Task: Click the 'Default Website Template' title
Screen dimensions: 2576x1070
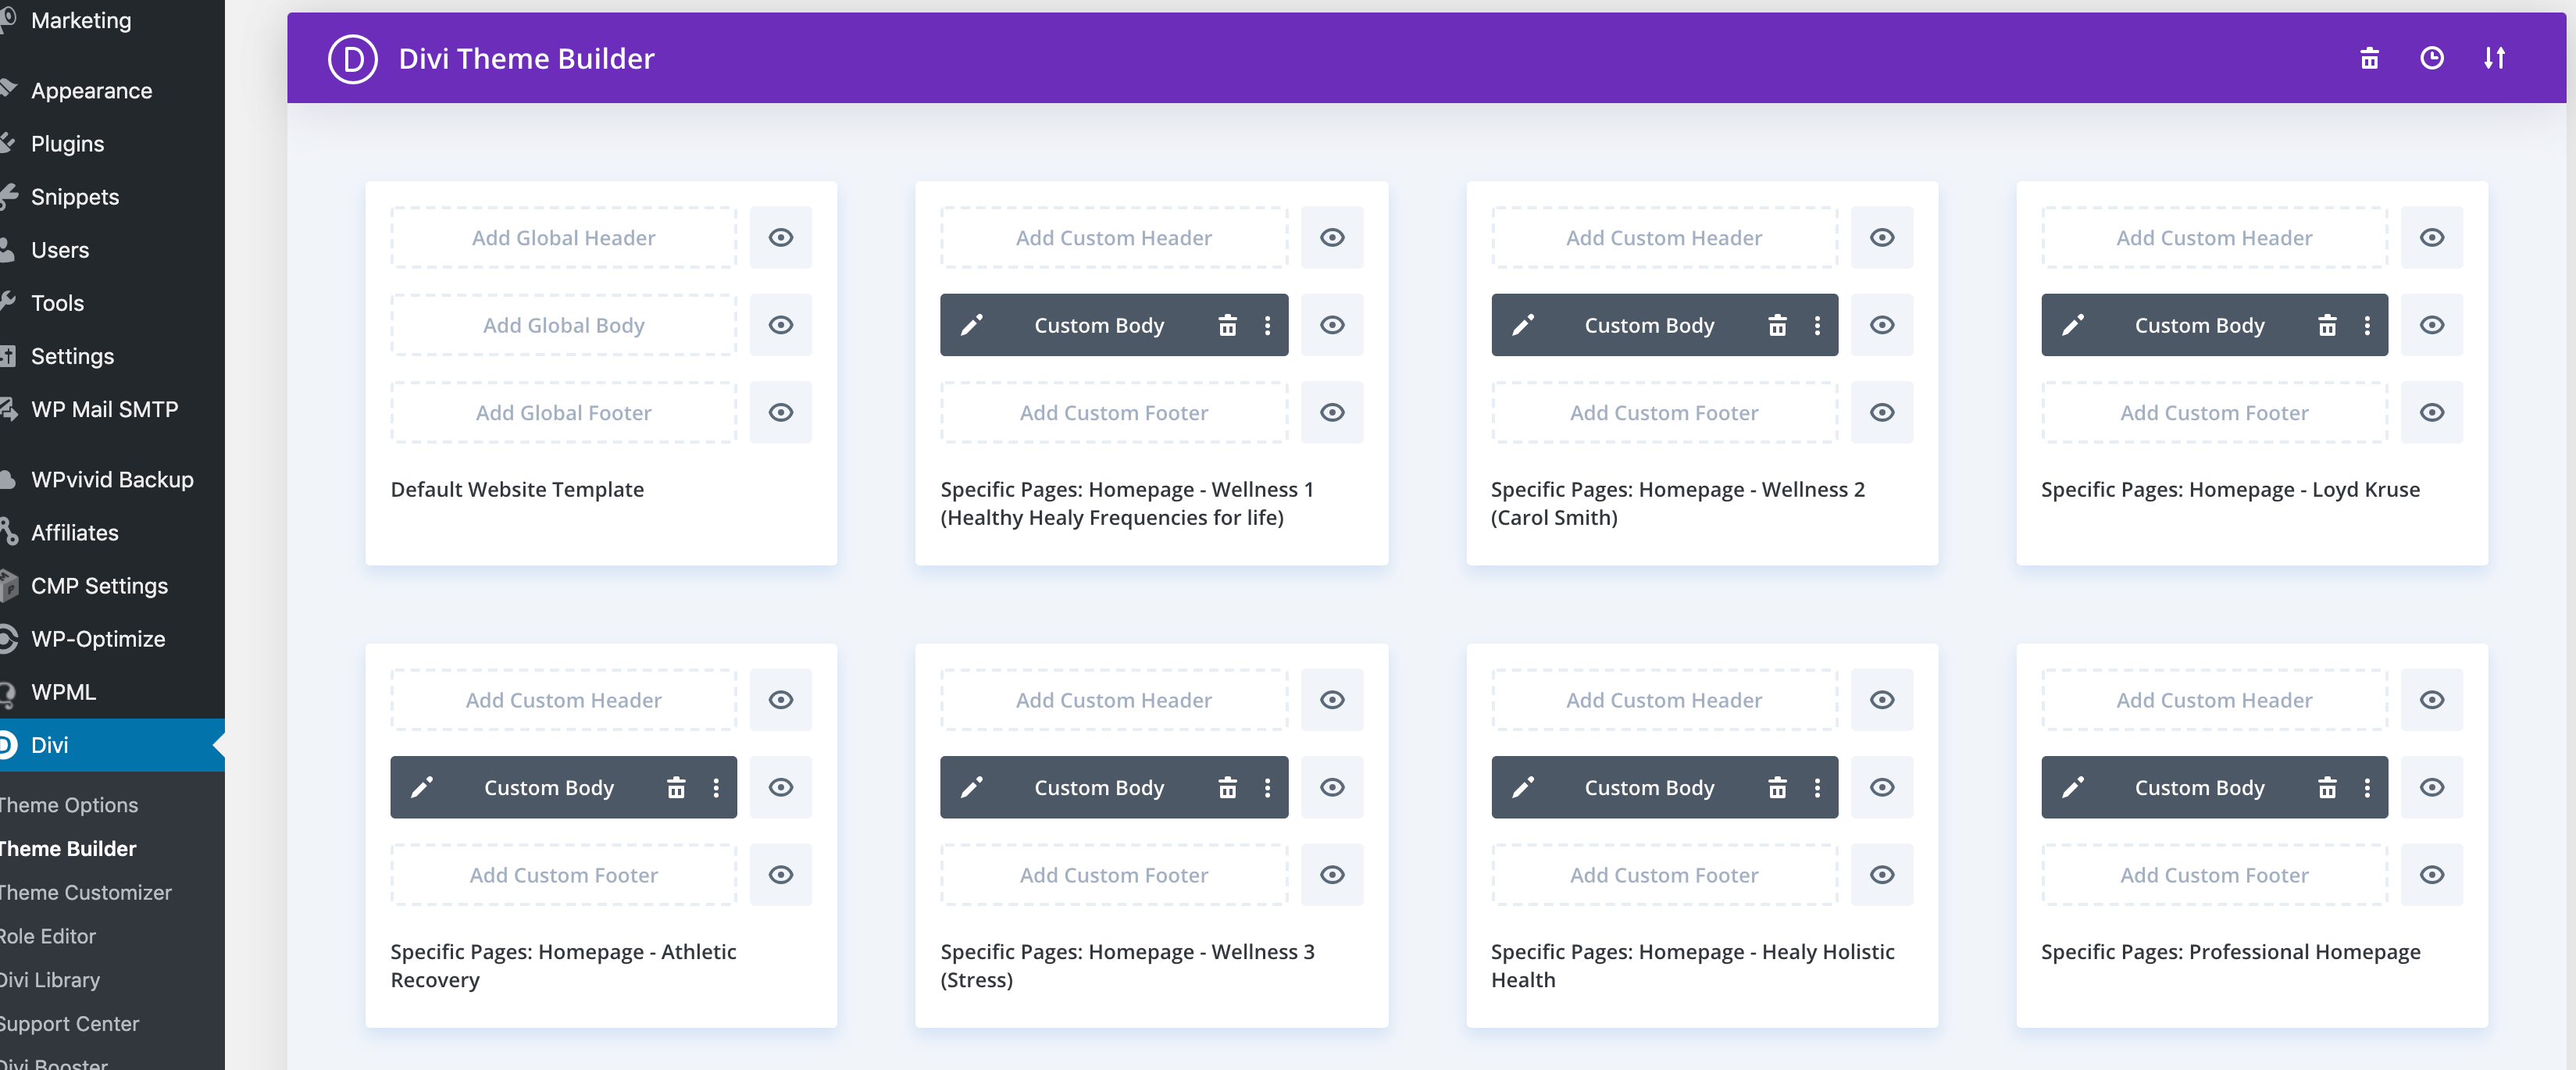Action: [x=517, y=489]
